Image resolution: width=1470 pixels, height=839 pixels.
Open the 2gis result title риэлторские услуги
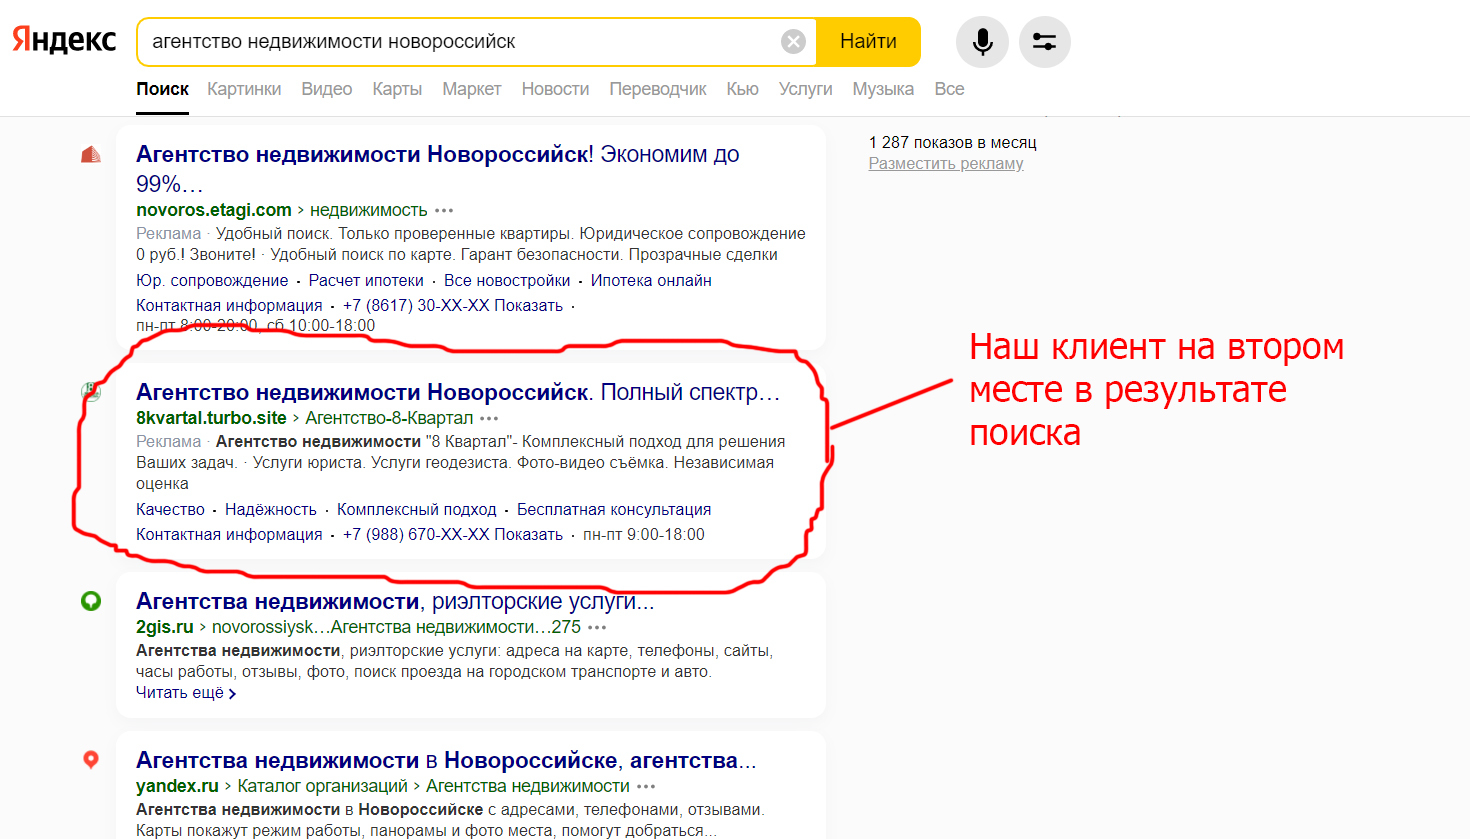click(x=395, y=601)
